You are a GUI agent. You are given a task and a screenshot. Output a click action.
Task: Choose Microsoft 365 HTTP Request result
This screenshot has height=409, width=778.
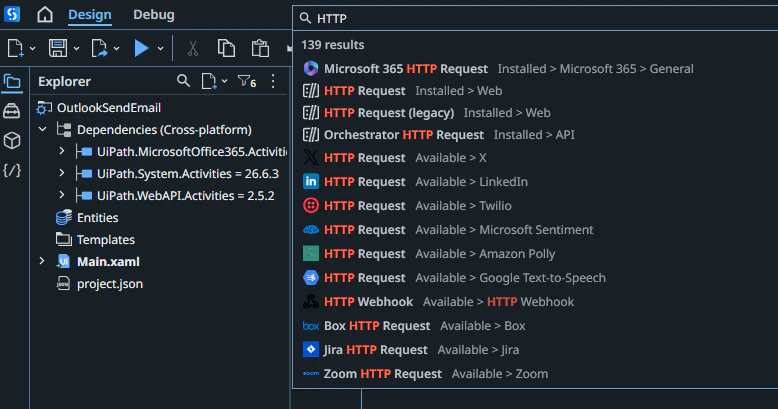point(536,68)
